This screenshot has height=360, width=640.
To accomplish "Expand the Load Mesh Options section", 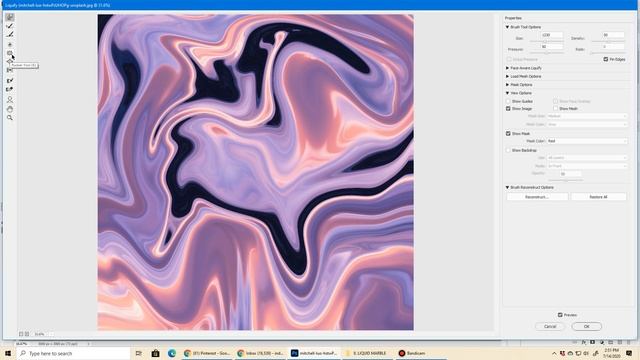I will [507, 76].
